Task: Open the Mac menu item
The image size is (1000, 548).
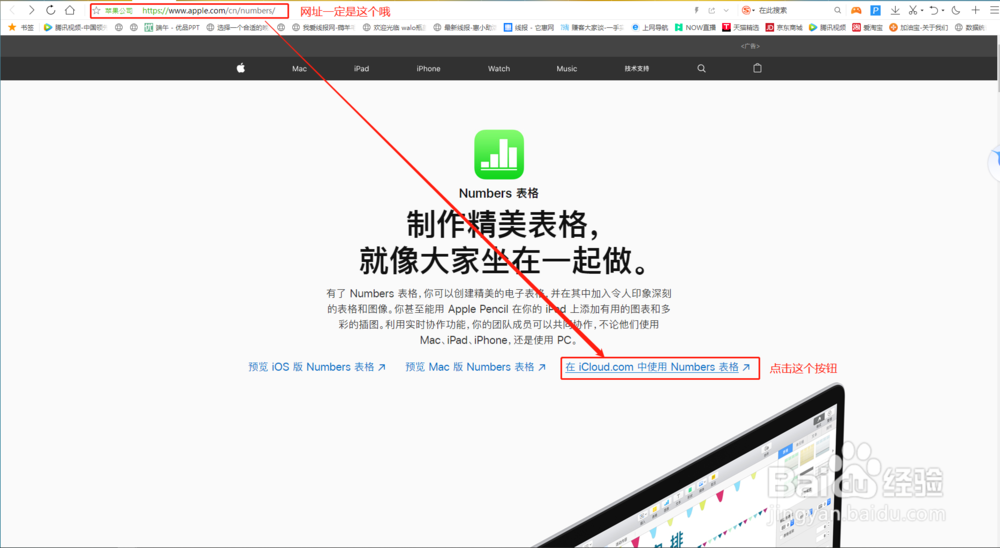Action: (299, 69)
